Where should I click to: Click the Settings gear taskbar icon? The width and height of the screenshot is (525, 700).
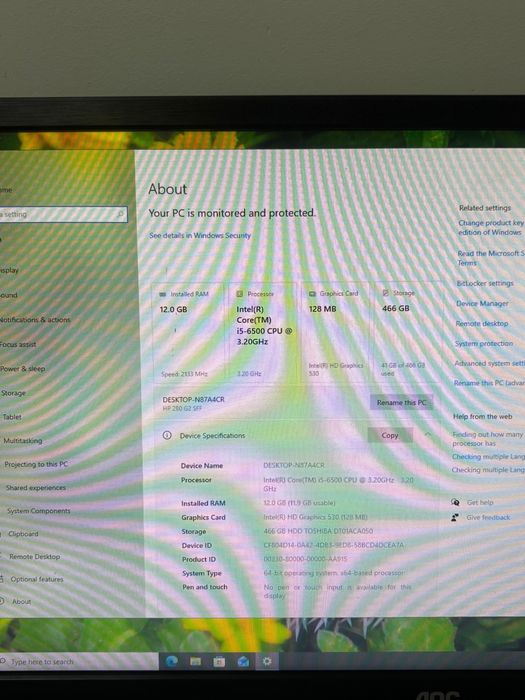pos(267,661)
